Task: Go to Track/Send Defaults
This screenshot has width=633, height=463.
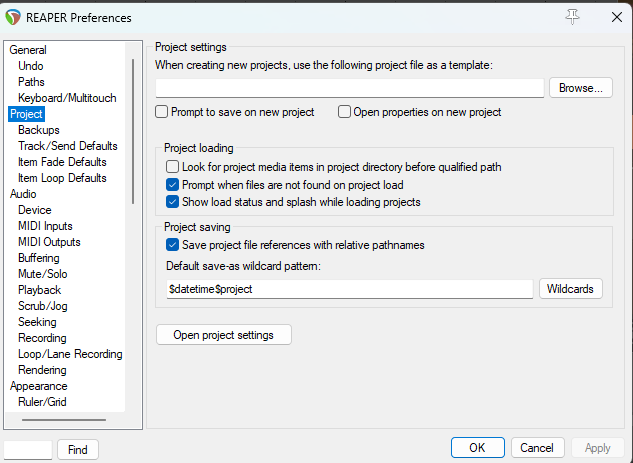Action: point(68,146)
